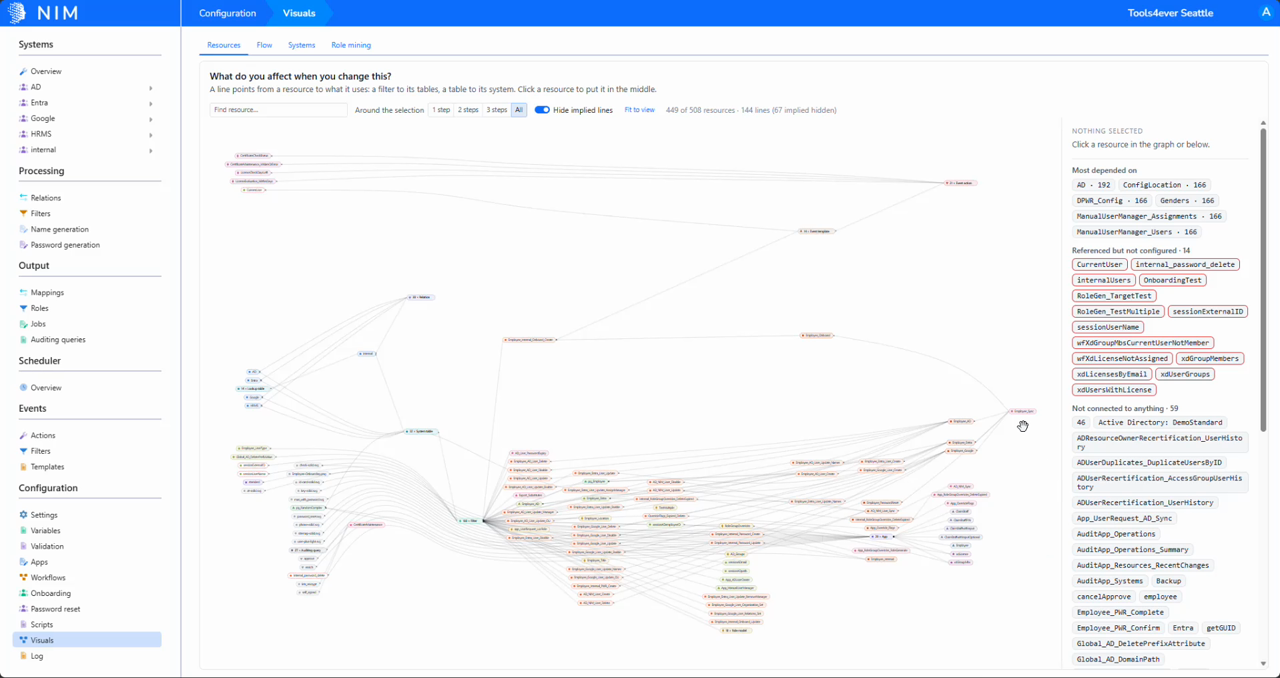Select the 1 step option
The image size is (1280, 678).
pyautogui.click(x=441, y=110)
